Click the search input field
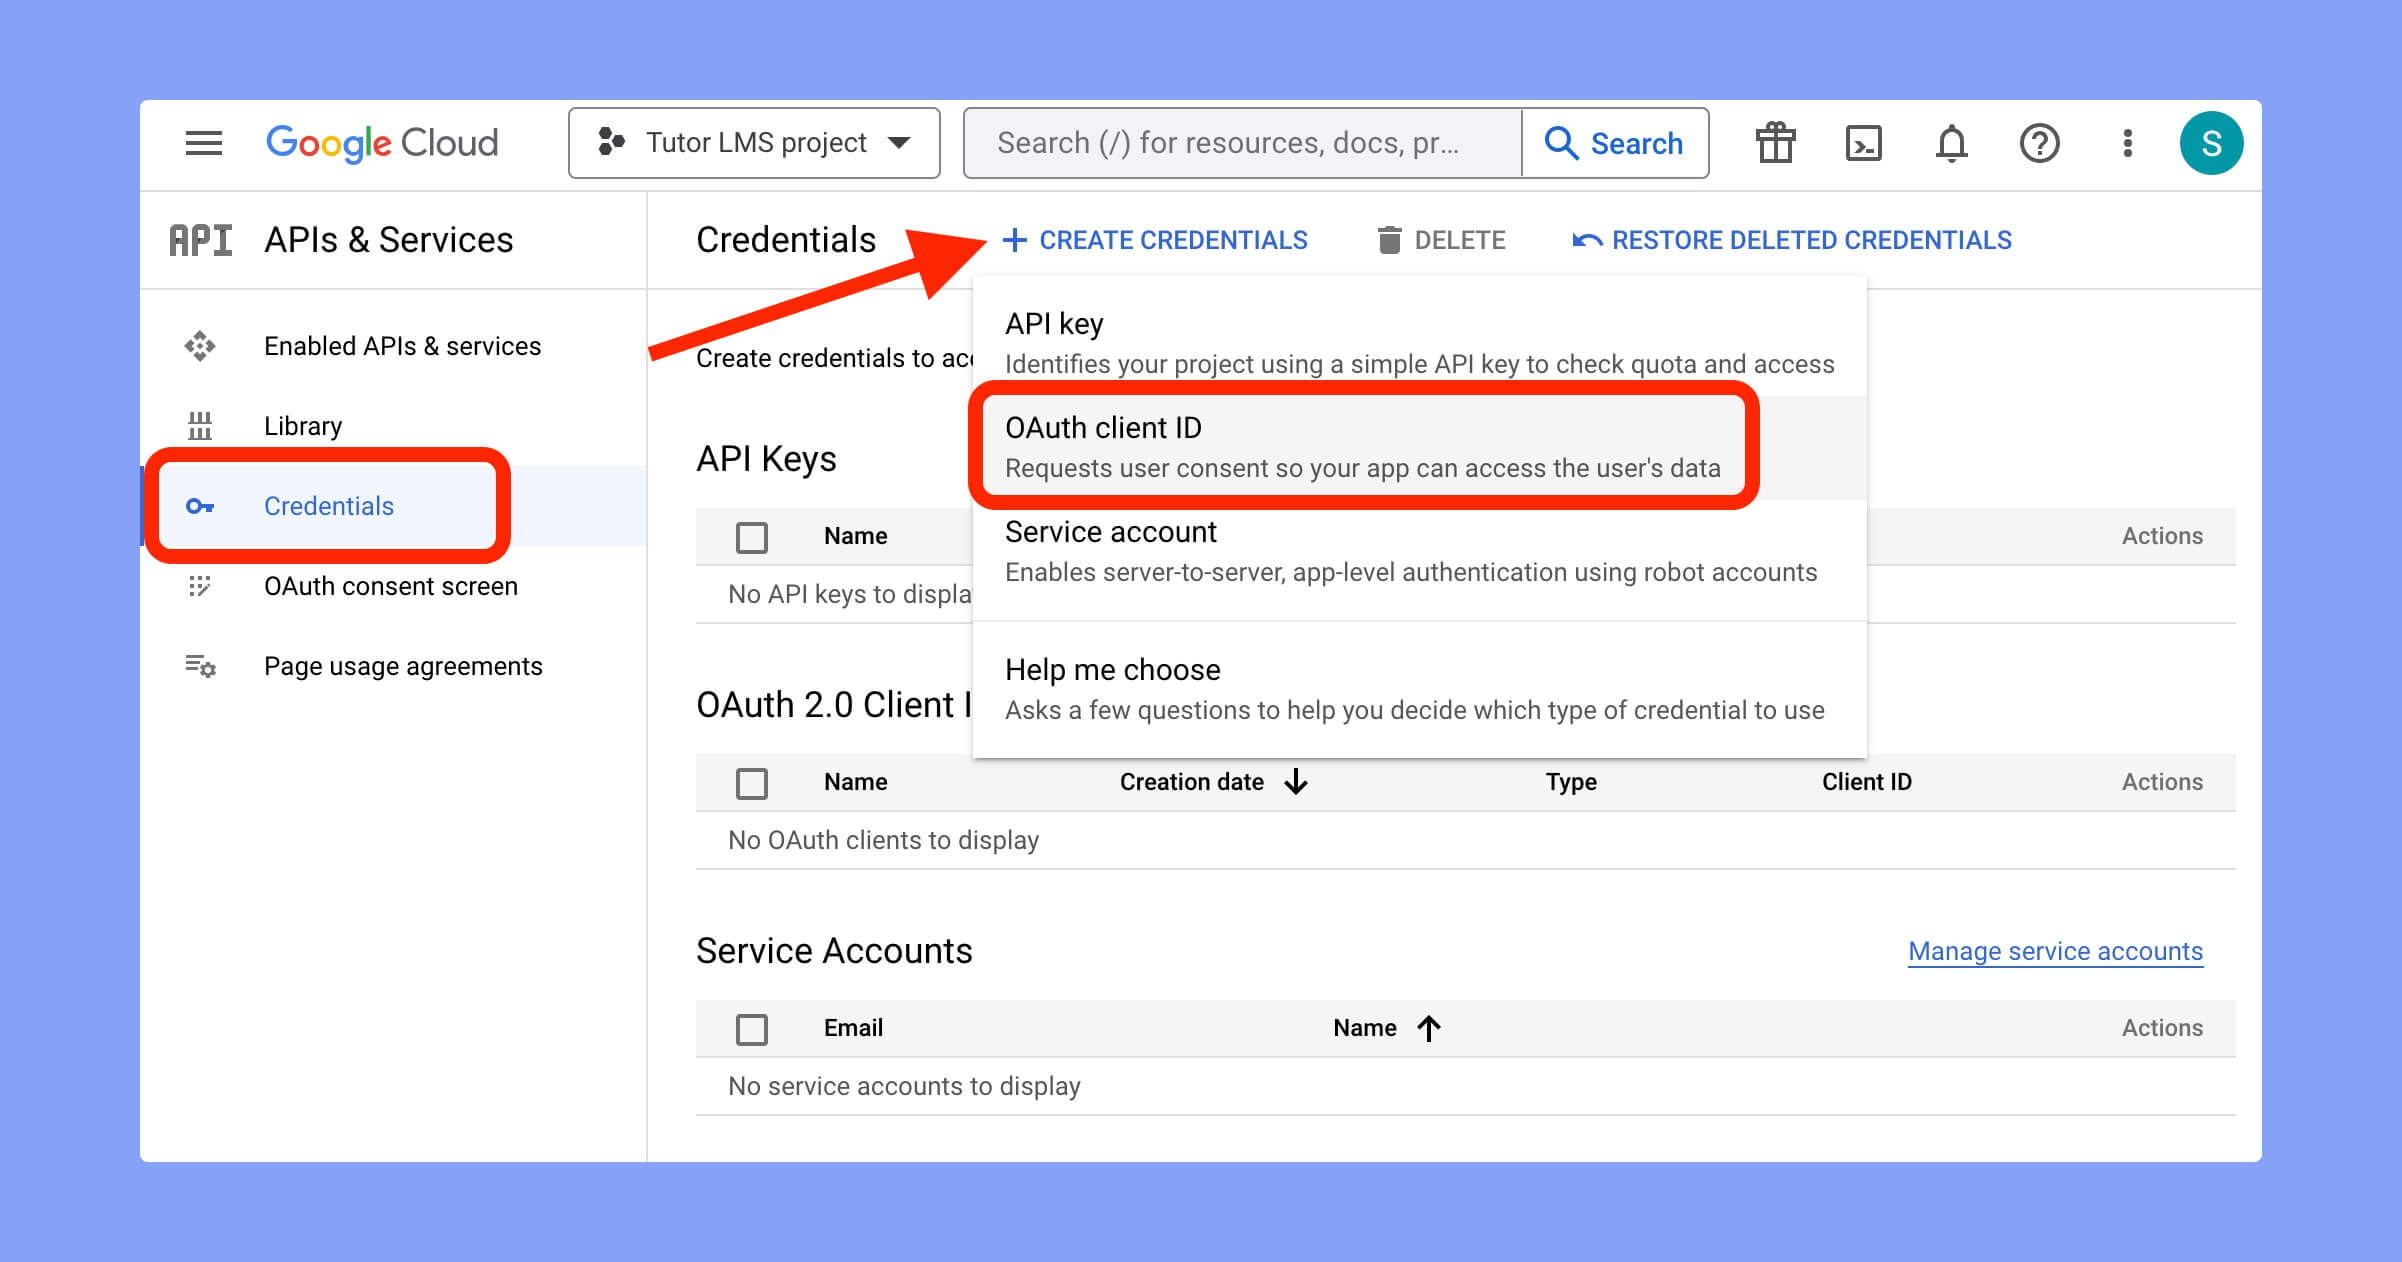 [1242, 143]
